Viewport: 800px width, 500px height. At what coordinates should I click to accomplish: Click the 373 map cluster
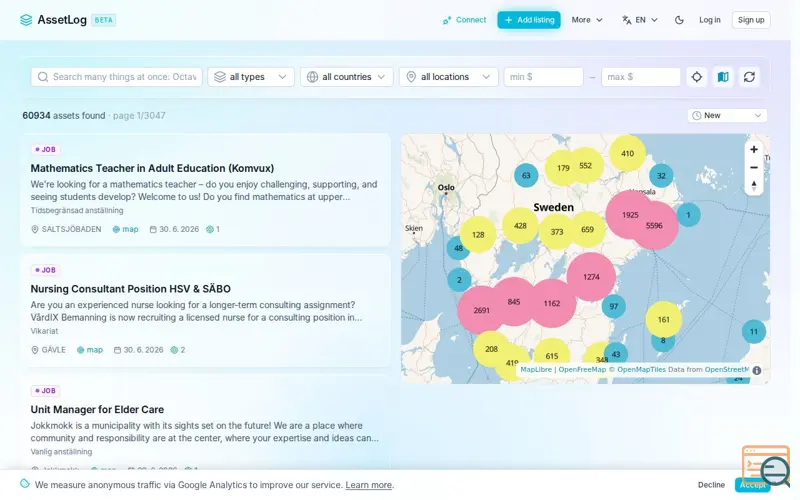[557, 232]
